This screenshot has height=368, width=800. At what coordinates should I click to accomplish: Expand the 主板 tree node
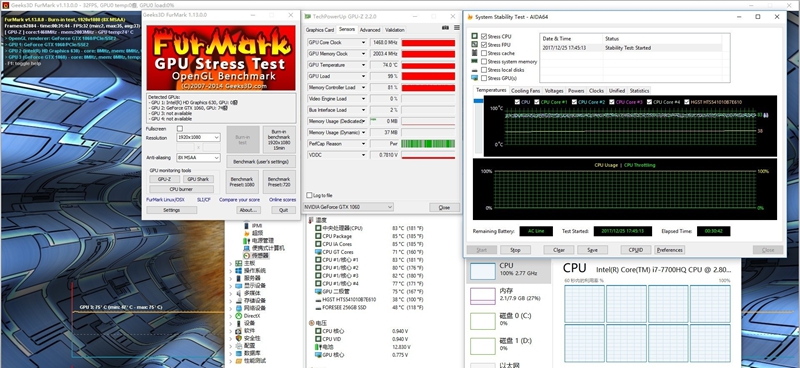tap(231, 263)
